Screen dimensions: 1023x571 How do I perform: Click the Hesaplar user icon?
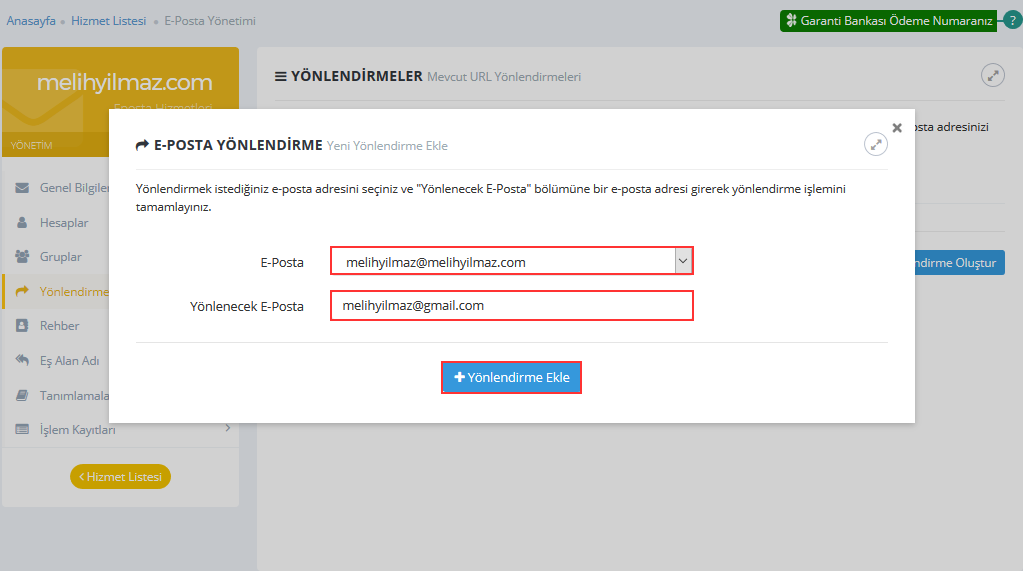(x=22, y=223)
